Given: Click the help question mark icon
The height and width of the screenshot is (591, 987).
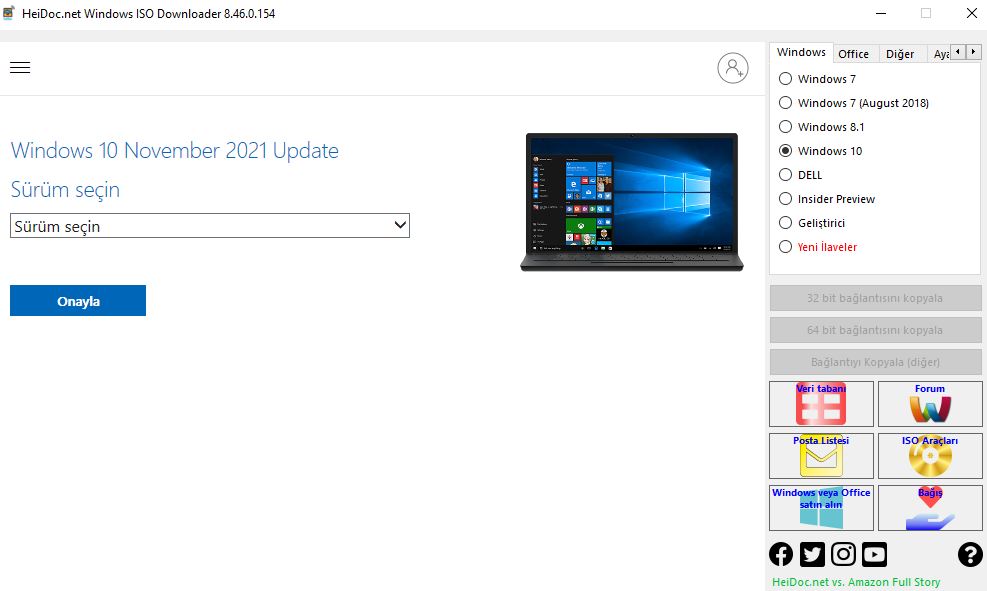Looking at the screenshot, I should point(970,554).
